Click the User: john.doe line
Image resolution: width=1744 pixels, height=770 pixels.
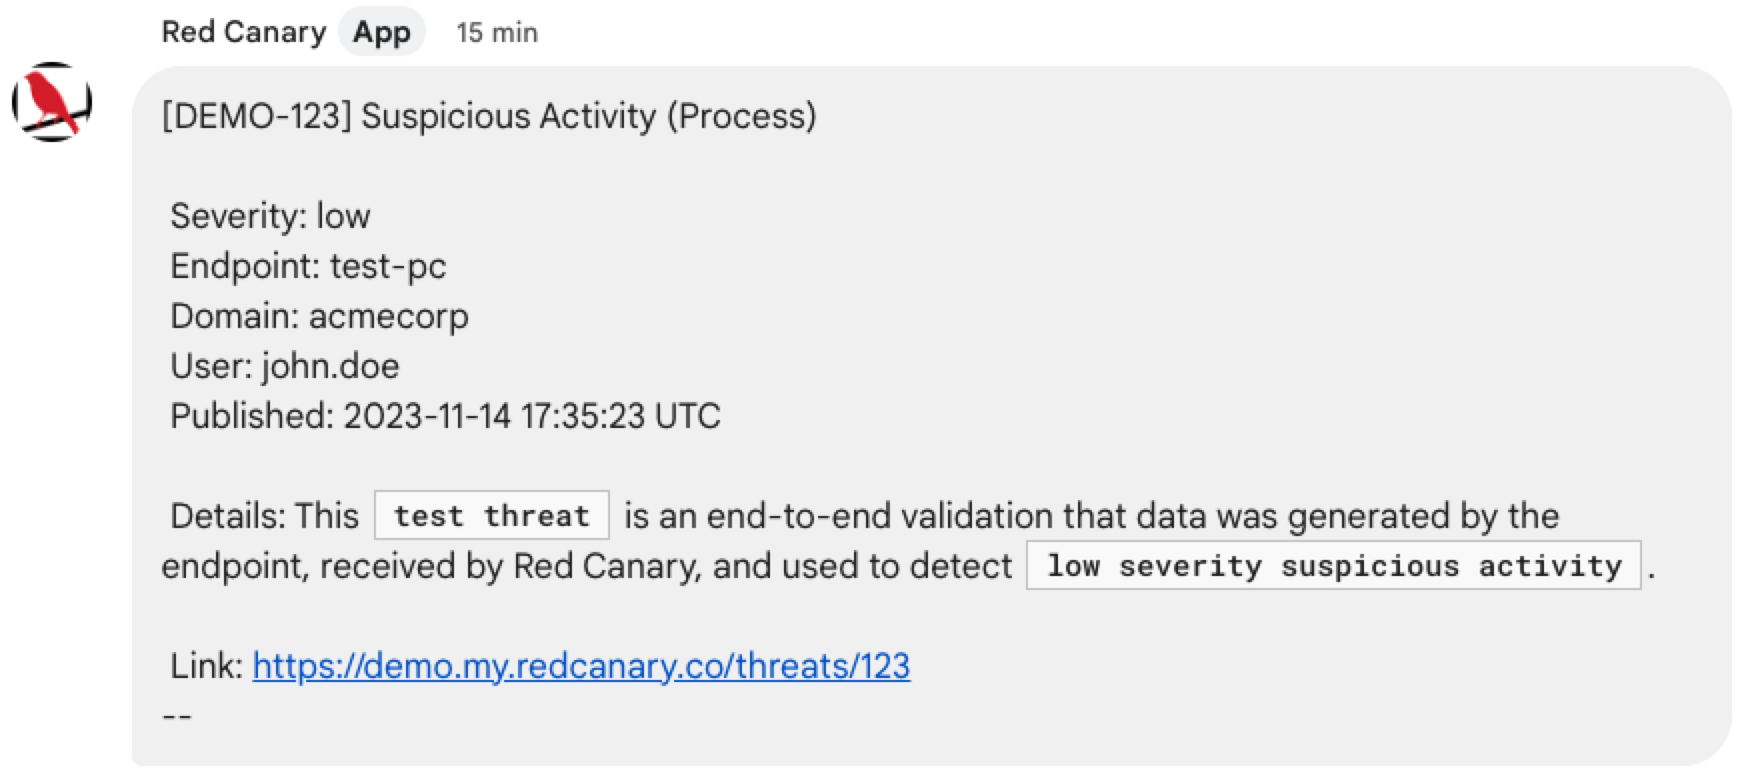point(284,366)
